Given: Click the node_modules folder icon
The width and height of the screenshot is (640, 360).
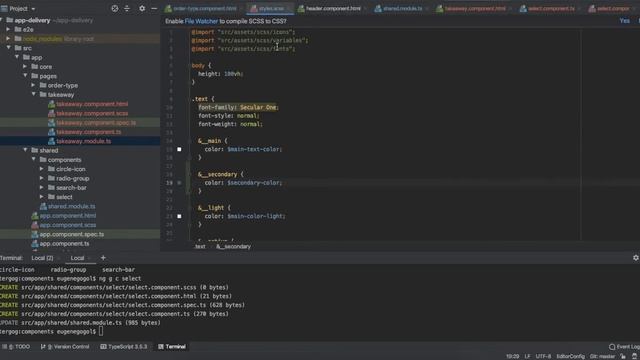Looking at the screenshot, I should click(x=18, y=39).
